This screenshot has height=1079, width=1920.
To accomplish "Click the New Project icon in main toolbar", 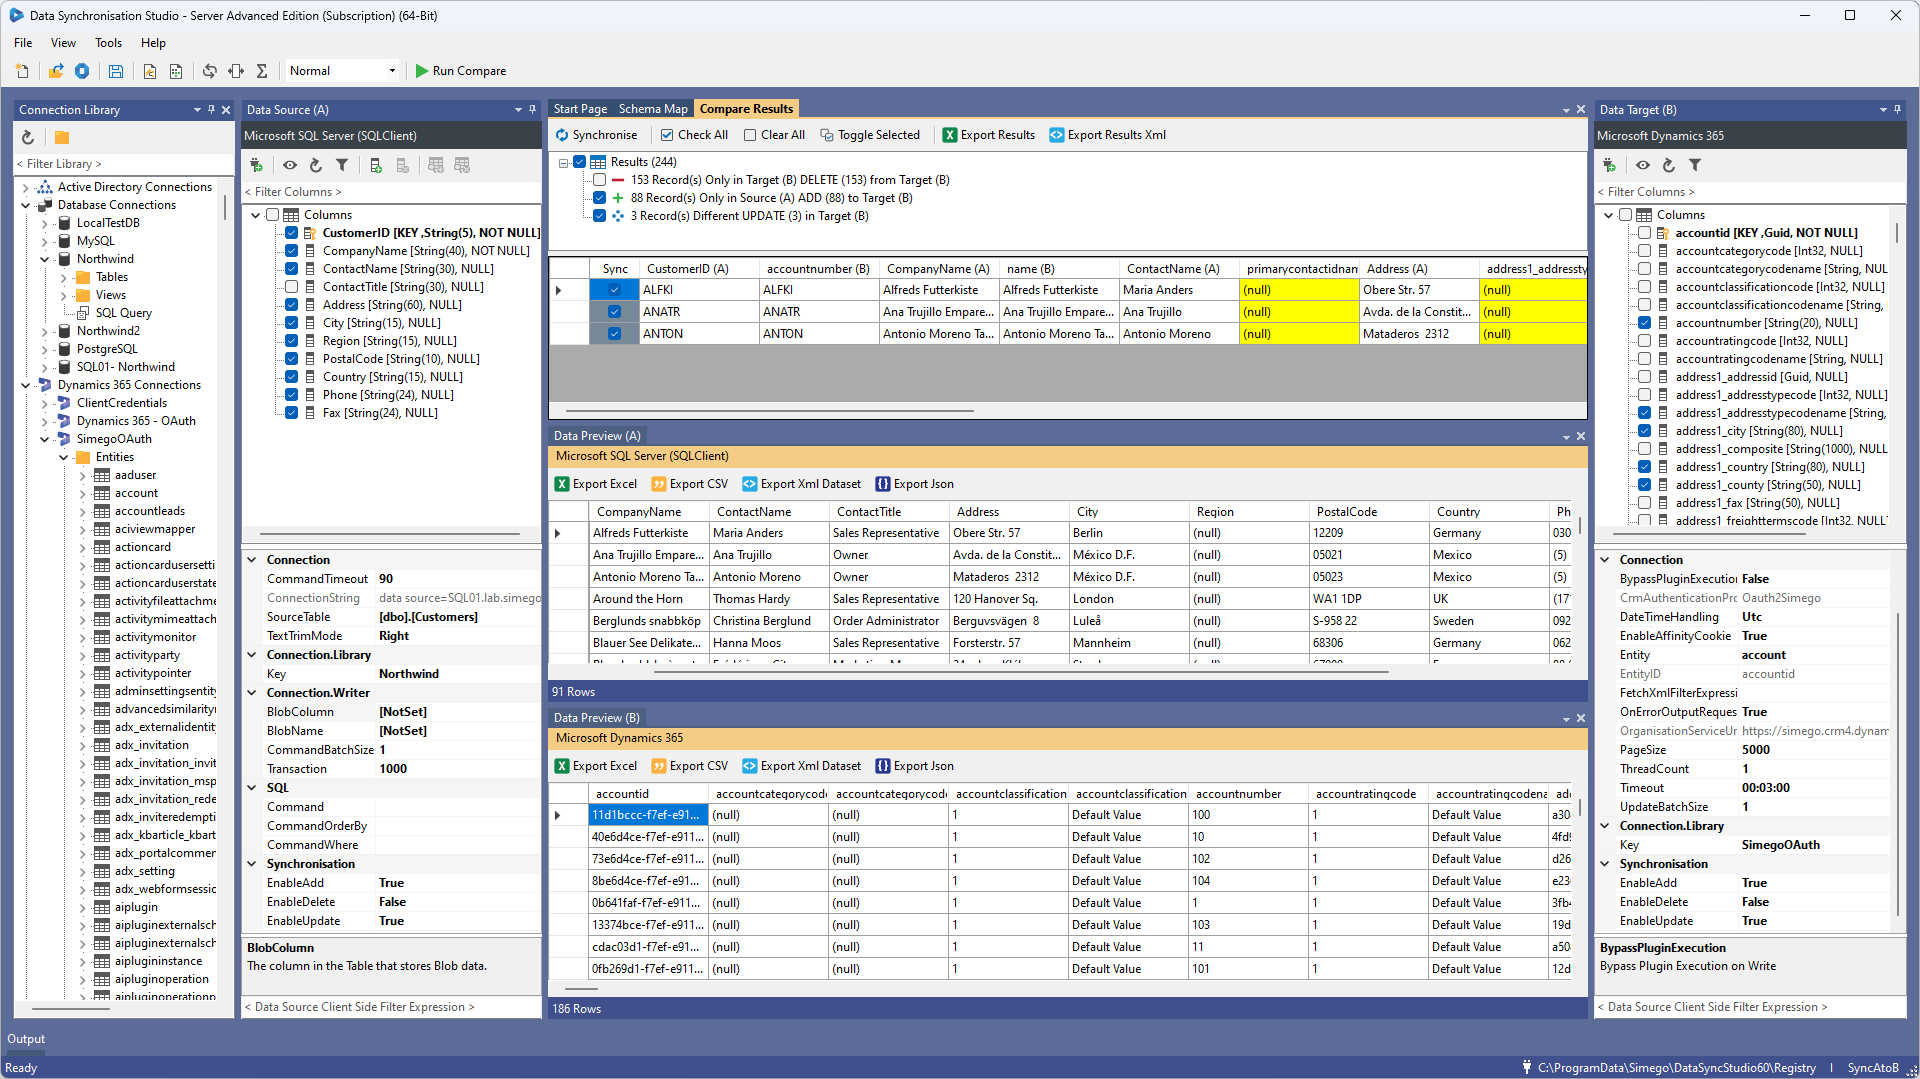I will point(22,71).
